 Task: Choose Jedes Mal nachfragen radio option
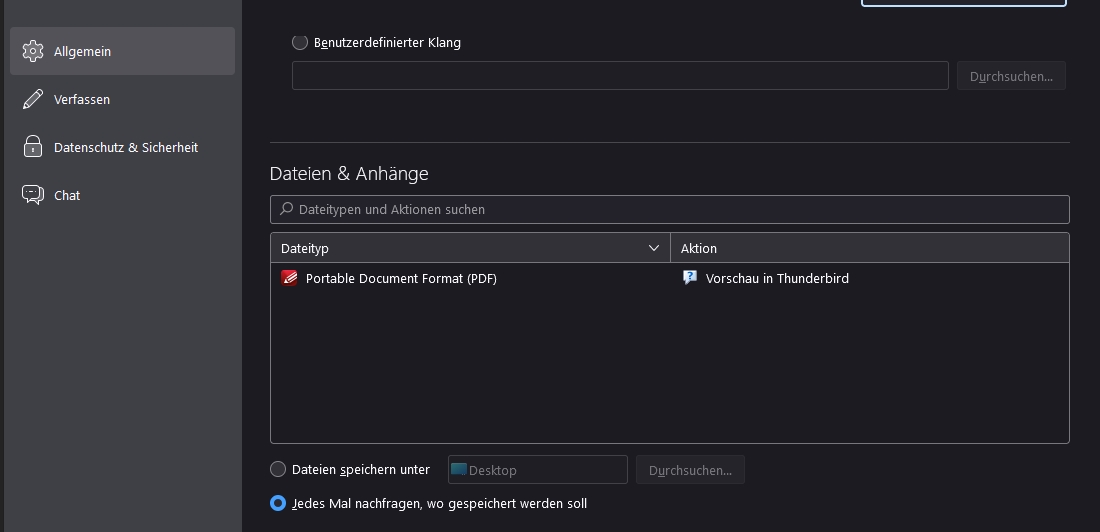coord(278,503)
